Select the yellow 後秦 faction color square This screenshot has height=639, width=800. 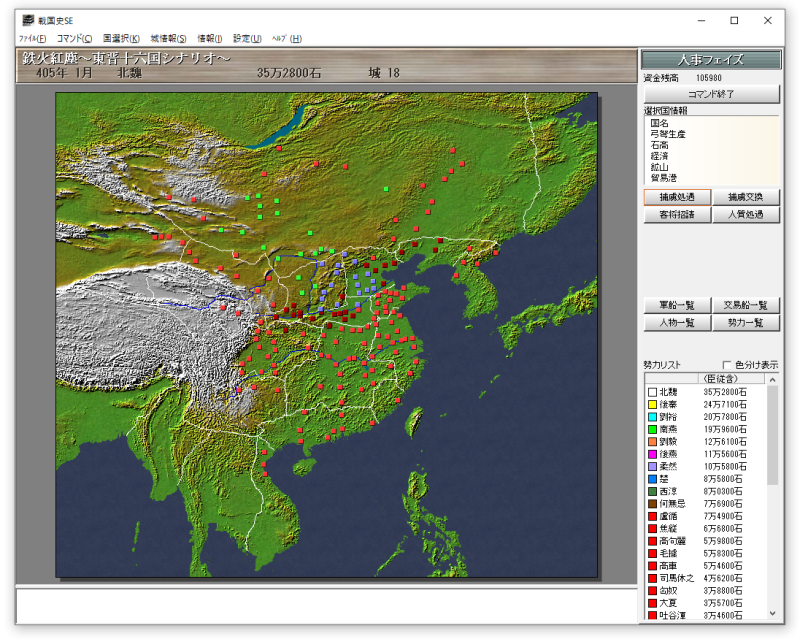click(x=652, y=405)
